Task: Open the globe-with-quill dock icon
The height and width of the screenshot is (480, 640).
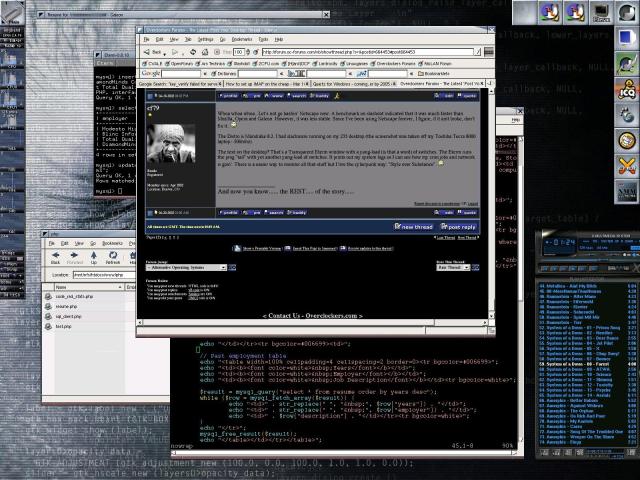Action: (627, 64)
